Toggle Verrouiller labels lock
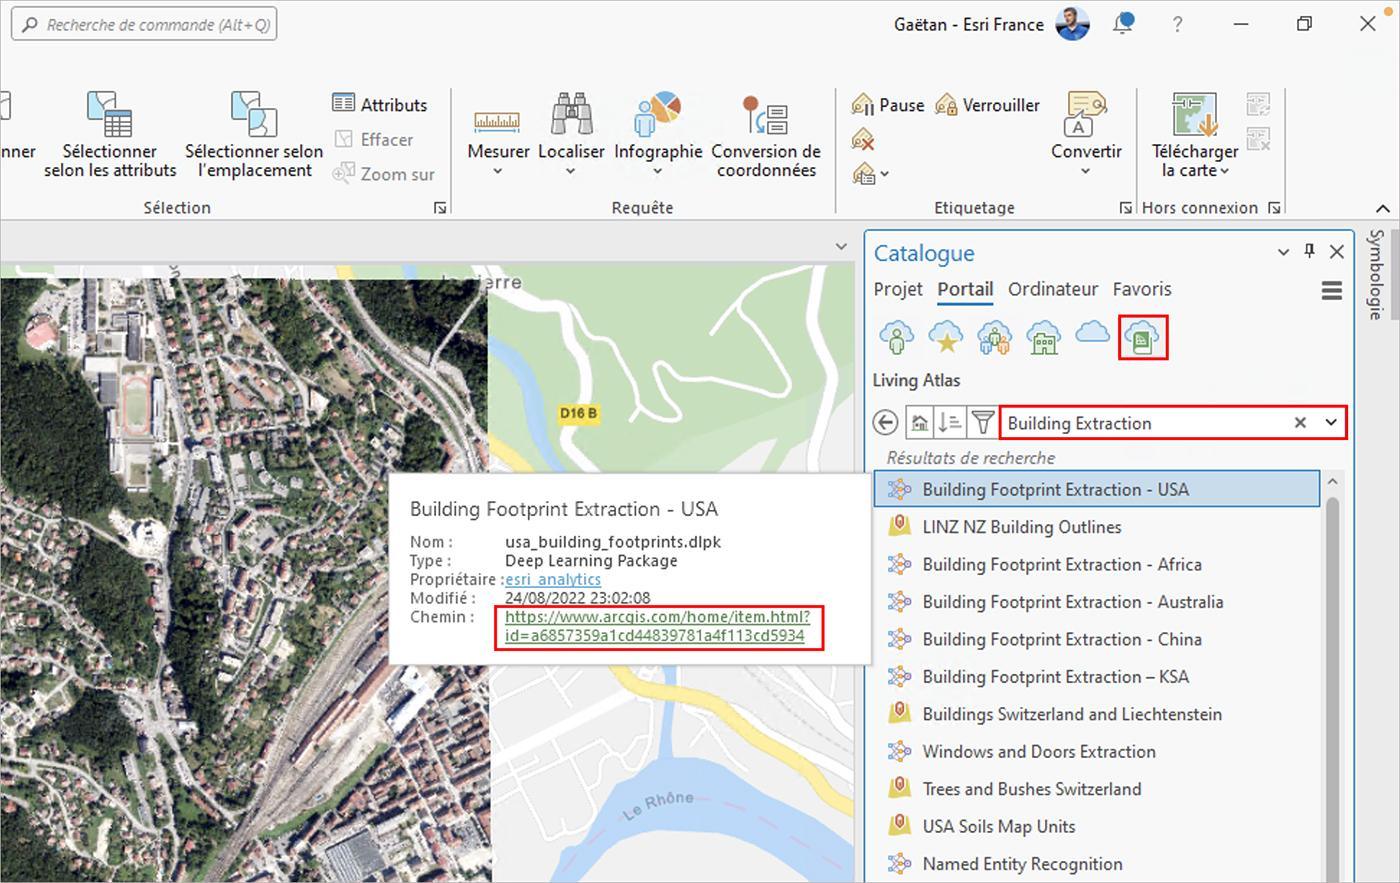The image size is (1400, 883). coord(988,105)
